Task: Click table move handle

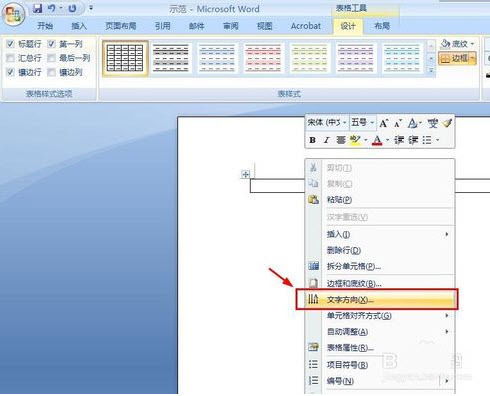Action: pos(245,174)
